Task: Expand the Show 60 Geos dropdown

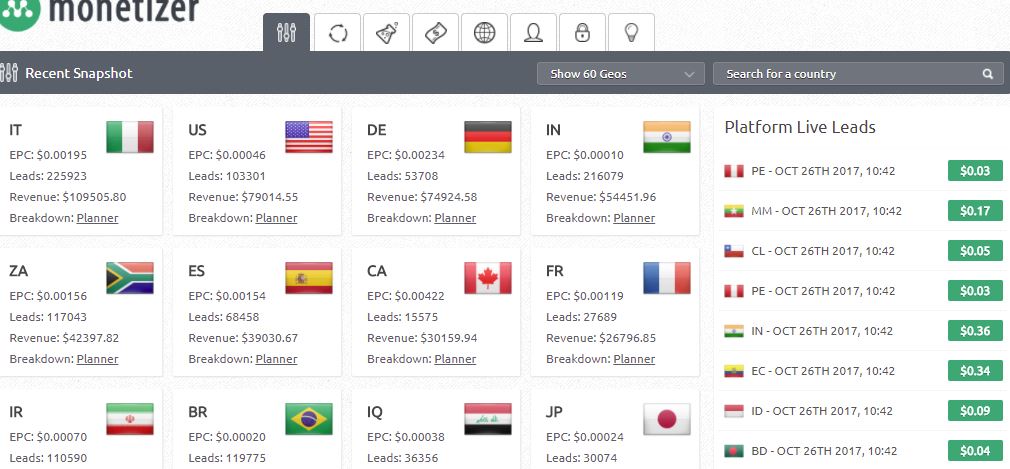Action: [x=620, y=74]
